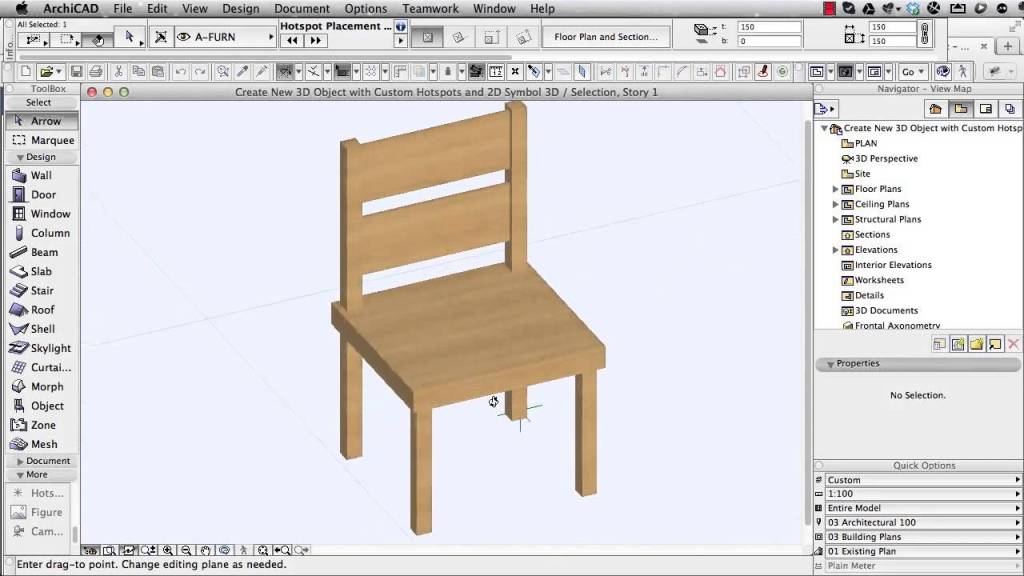Expand the Elevations item in Navigator
The width and height of the screenshot is (1024, 576).
835,249
